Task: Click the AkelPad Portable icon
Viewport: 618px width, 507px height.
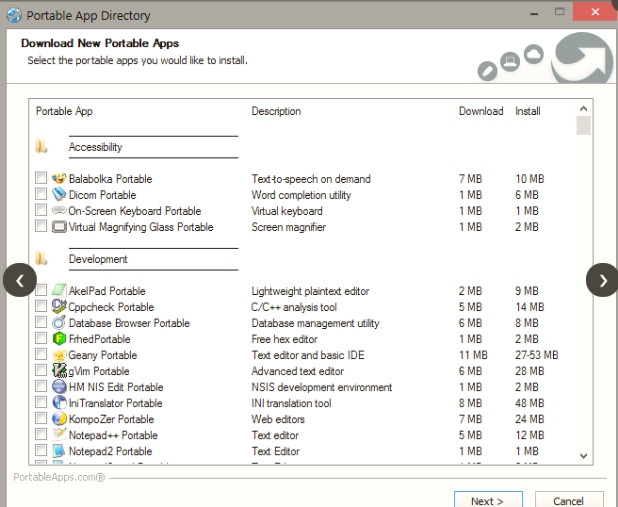Action: (59, 290)
